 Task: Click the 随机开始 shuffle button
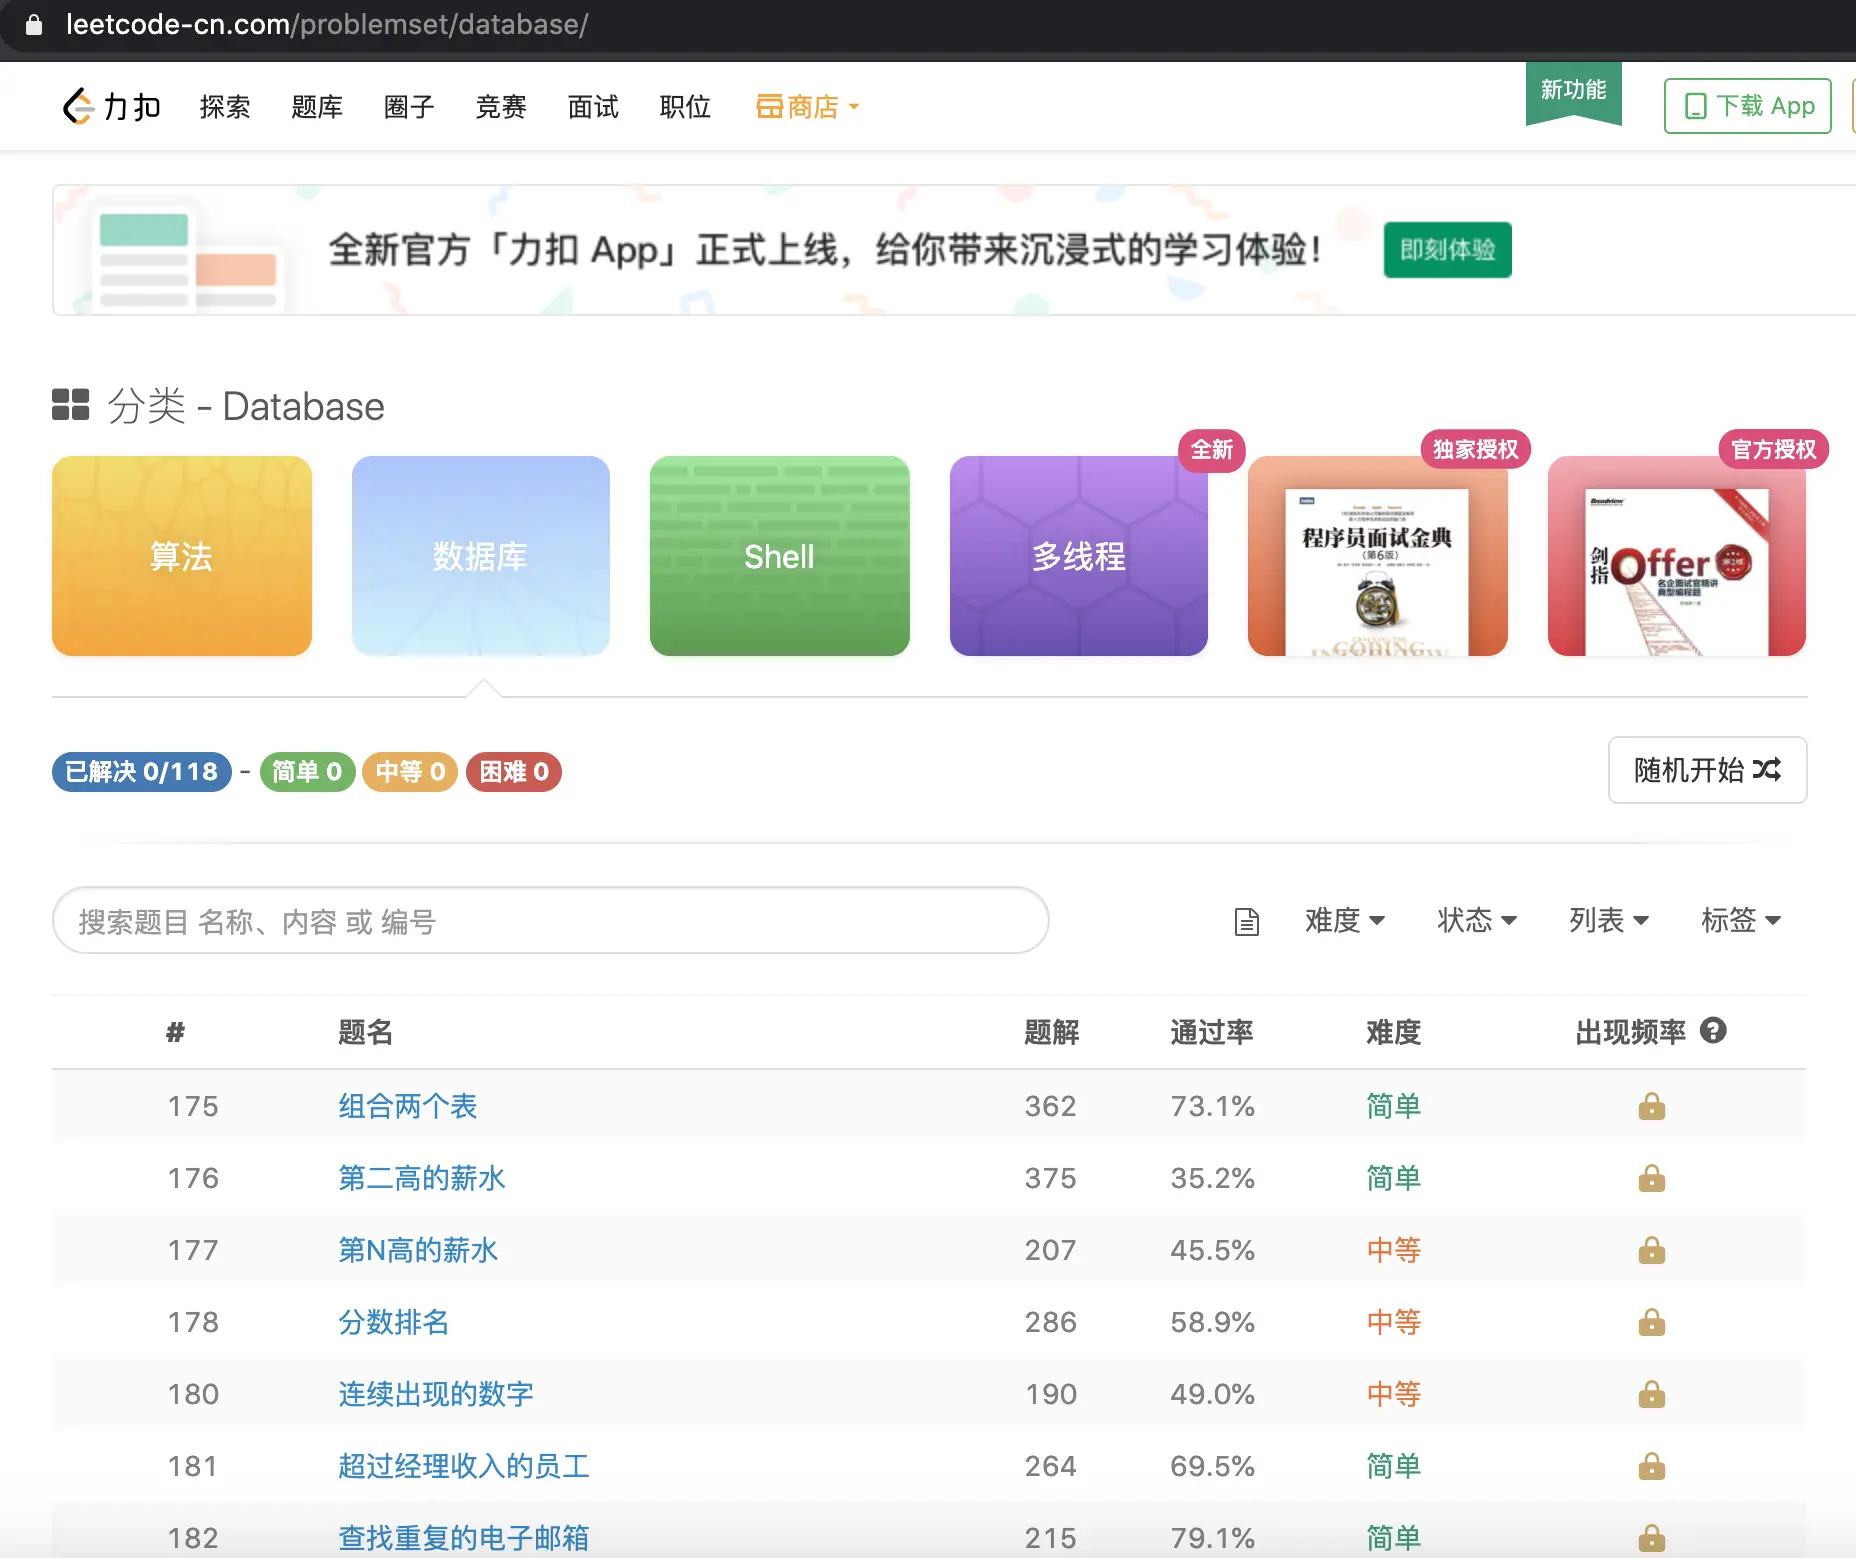click(1707, 770)
